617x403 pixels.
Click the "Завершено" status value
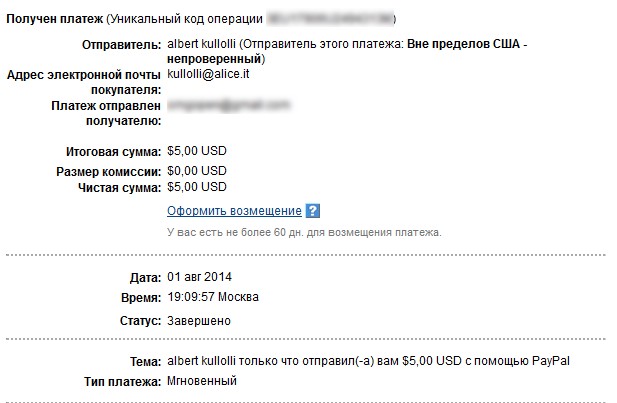pyautogui.click(x=199, y=321)
